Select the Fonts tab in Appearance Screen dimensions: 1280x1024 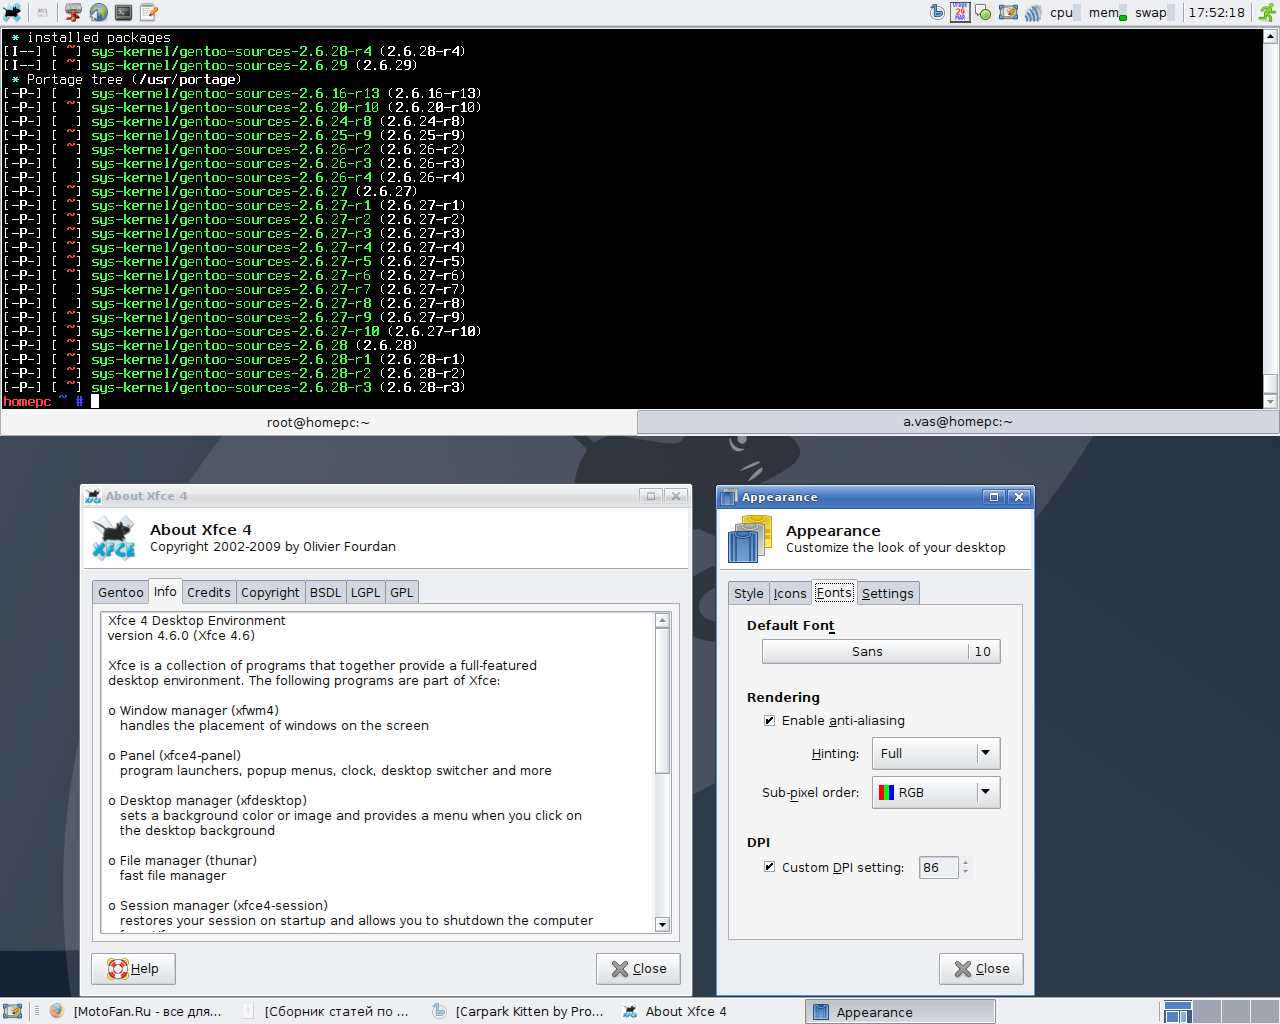(834, 592)
